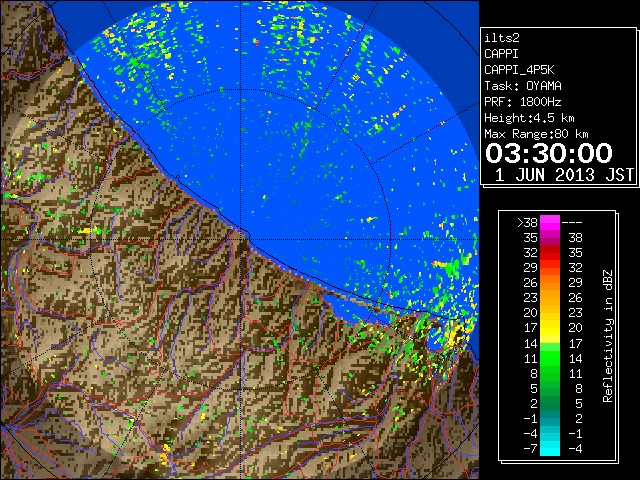640x480 pixels.
Task: Pick the magenta >38 dBZ color band
Action: [x=550, y=223]
